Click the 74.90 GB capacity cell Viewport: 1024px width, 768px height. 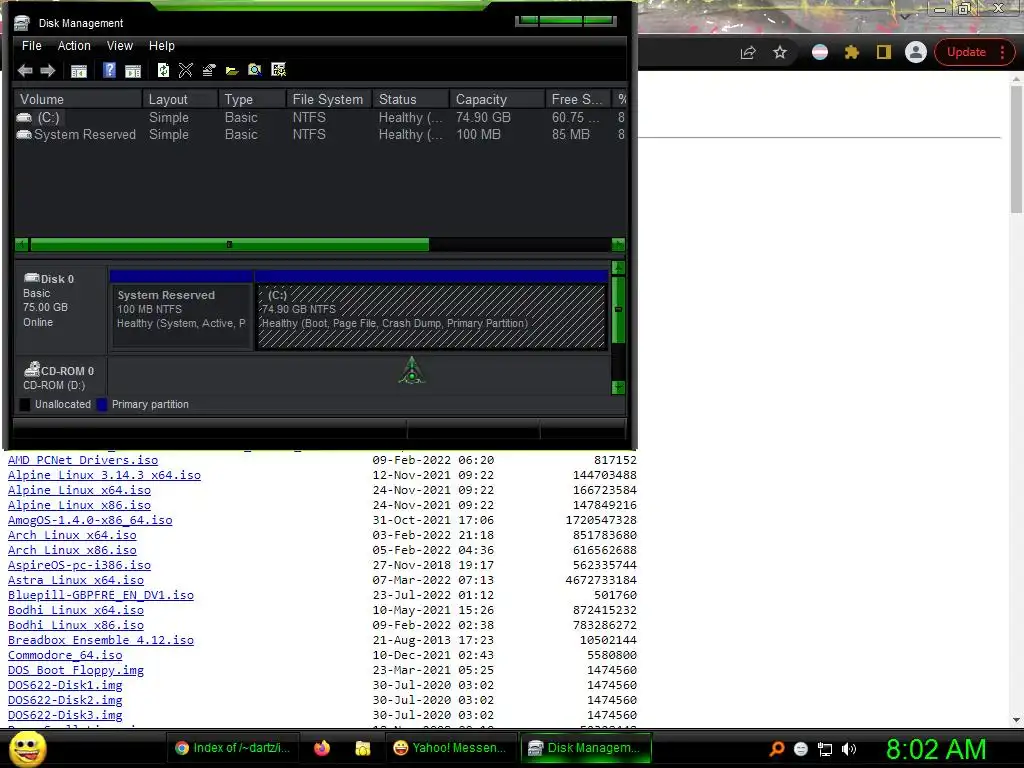tap(483, 118)
